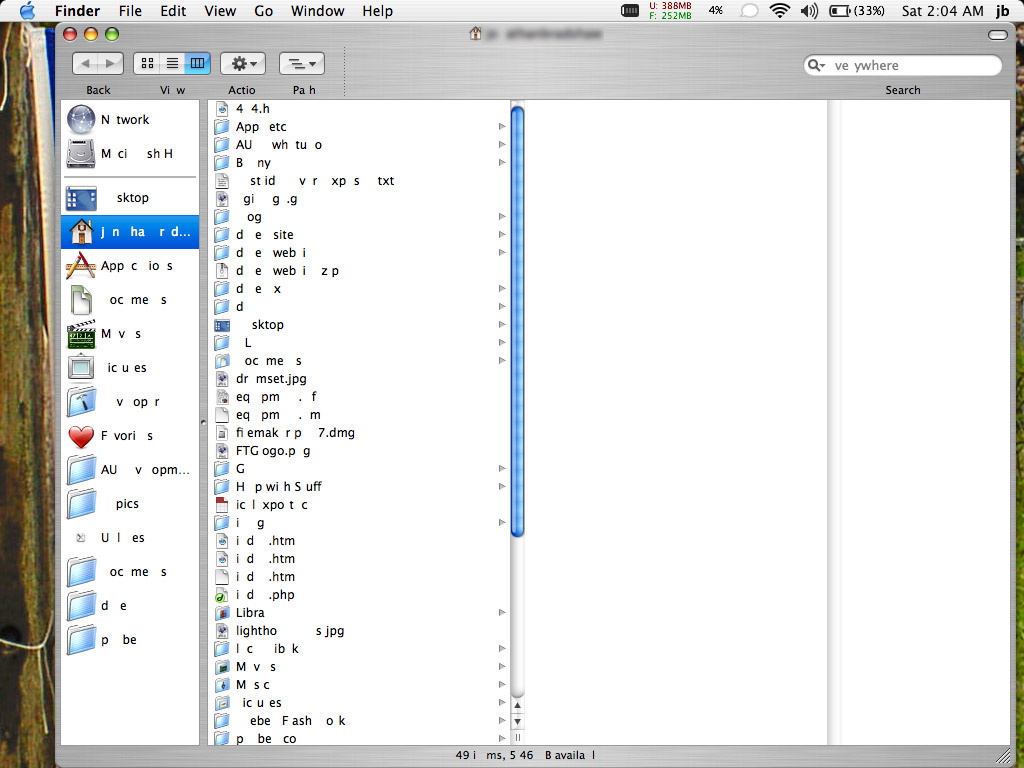The image size is (1024, 768).
Task: Open the Wi-Fi status menu
Action: [780, 10]
